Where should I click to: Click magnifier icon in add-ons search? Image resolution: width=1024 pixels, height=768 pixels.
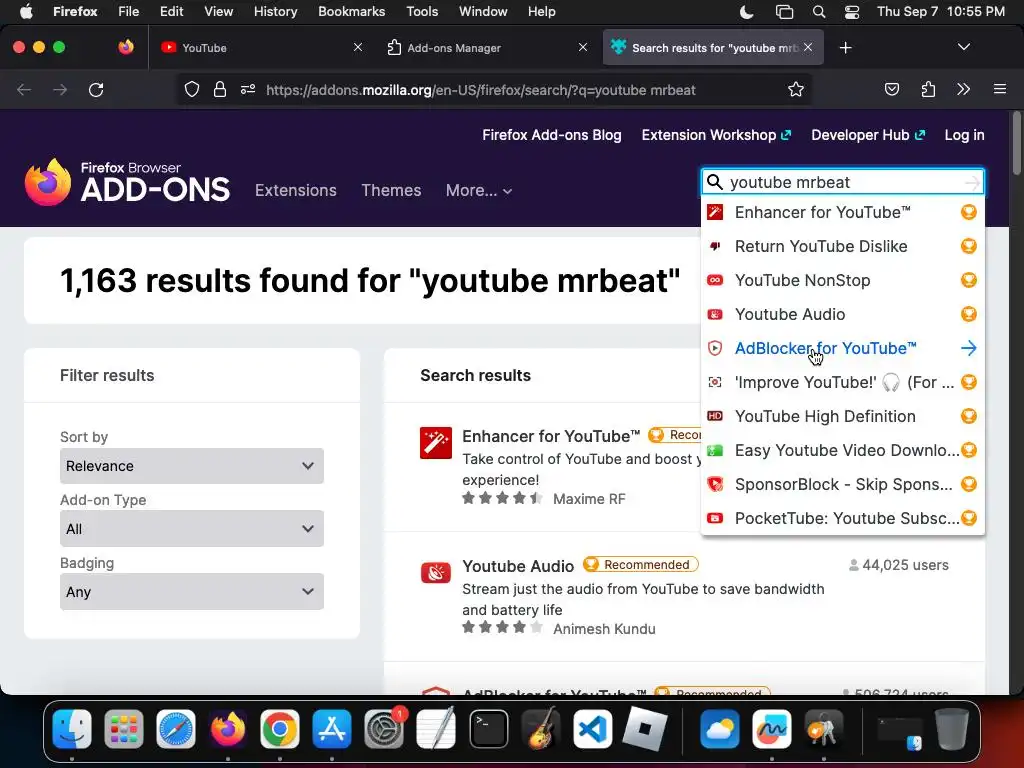[715, 182]
